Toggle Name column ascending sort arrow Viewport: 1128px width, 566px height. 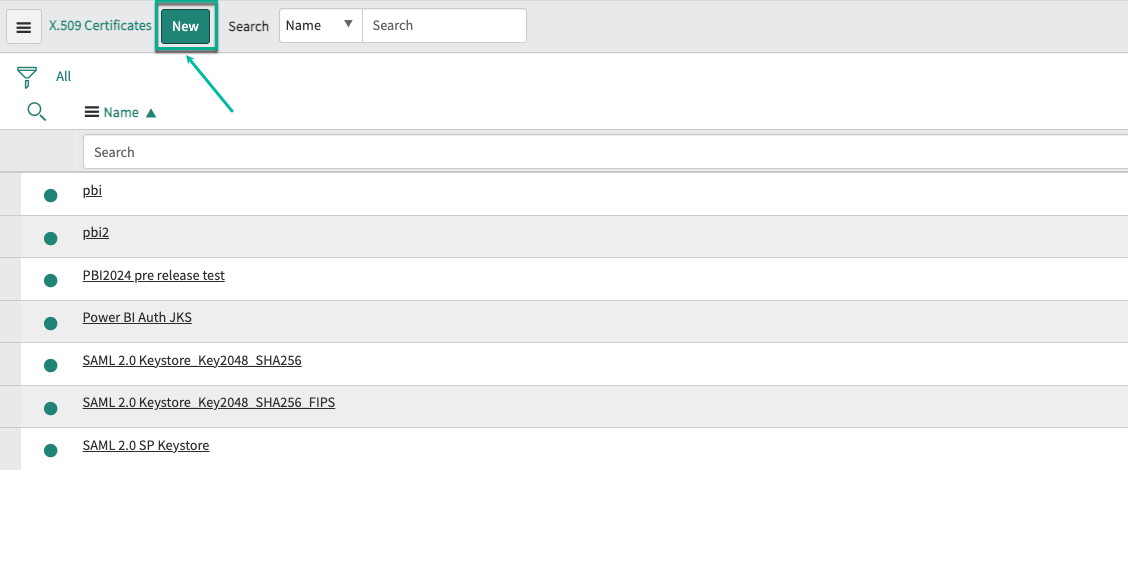pos(151,113)
